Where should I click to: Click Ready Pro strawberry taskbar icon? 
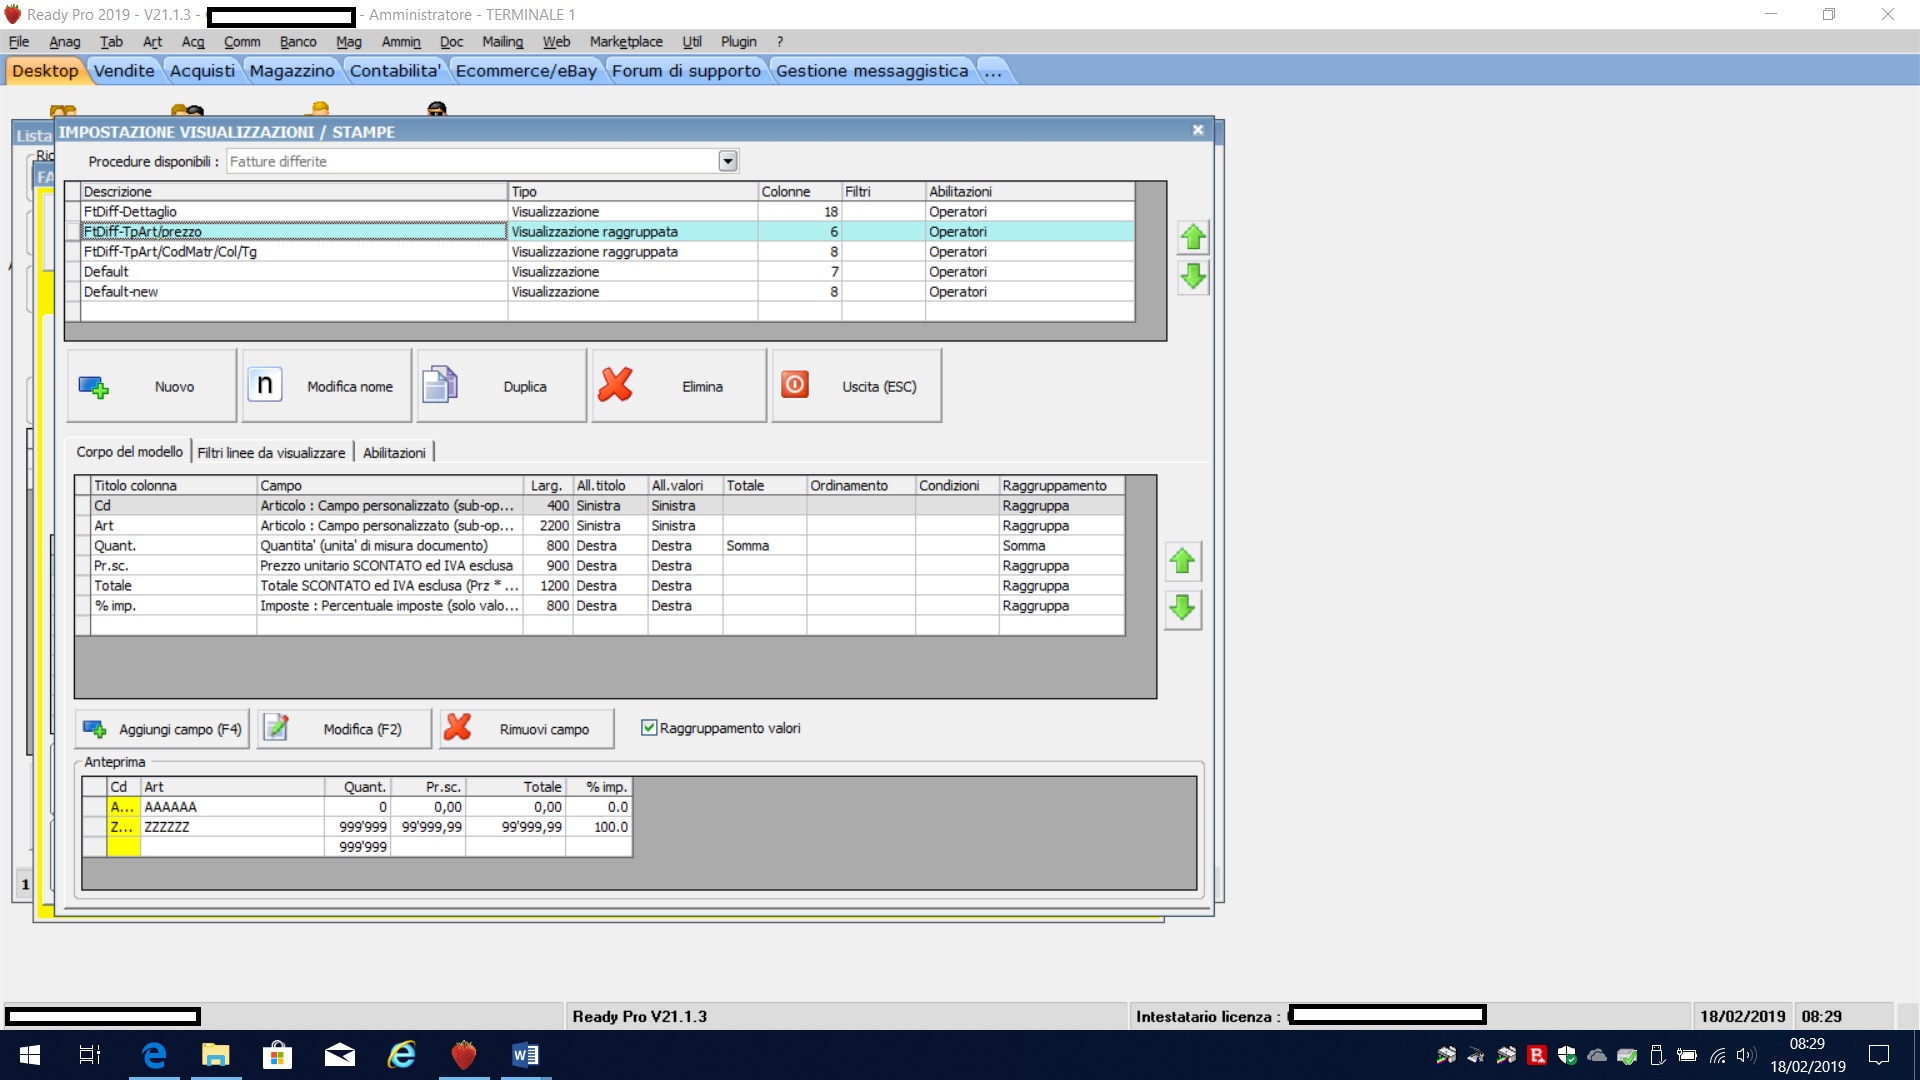[464, 1055]
